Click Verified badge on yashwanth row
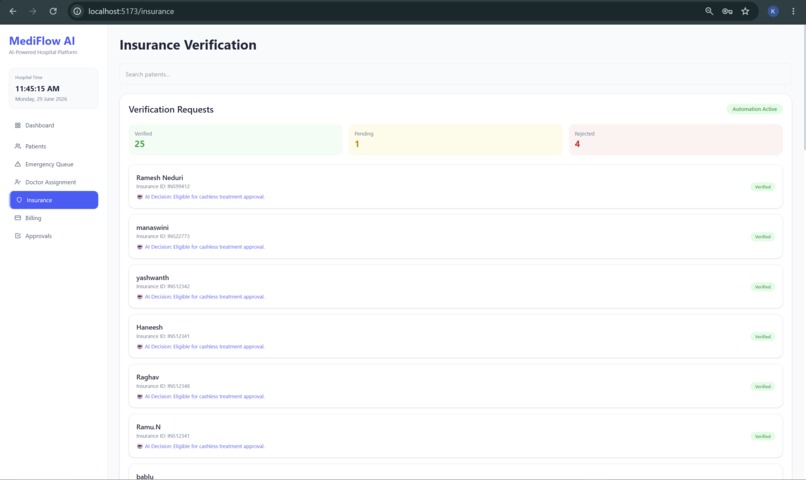Screen dimensions: 806x480 pos(763,287)
